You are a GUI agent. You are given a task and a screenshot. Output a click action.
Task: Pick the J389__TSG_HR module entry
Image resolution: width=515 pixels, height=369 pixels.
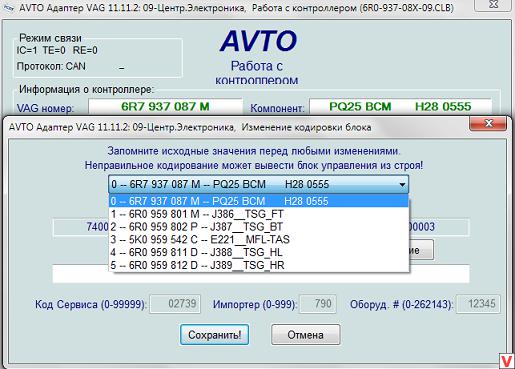(x=259, y=265)
